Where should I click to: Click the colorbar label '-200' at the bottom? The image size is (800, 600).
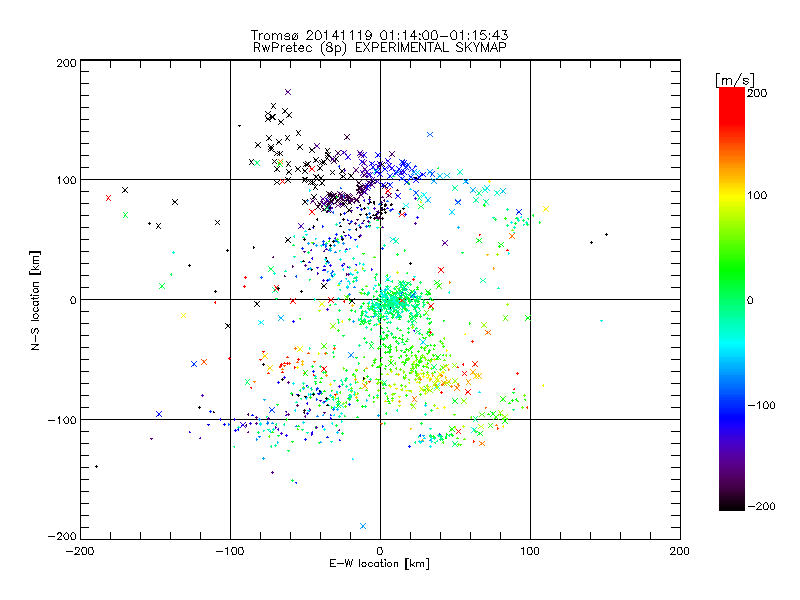pyautogui.click(x=761, y=506)
